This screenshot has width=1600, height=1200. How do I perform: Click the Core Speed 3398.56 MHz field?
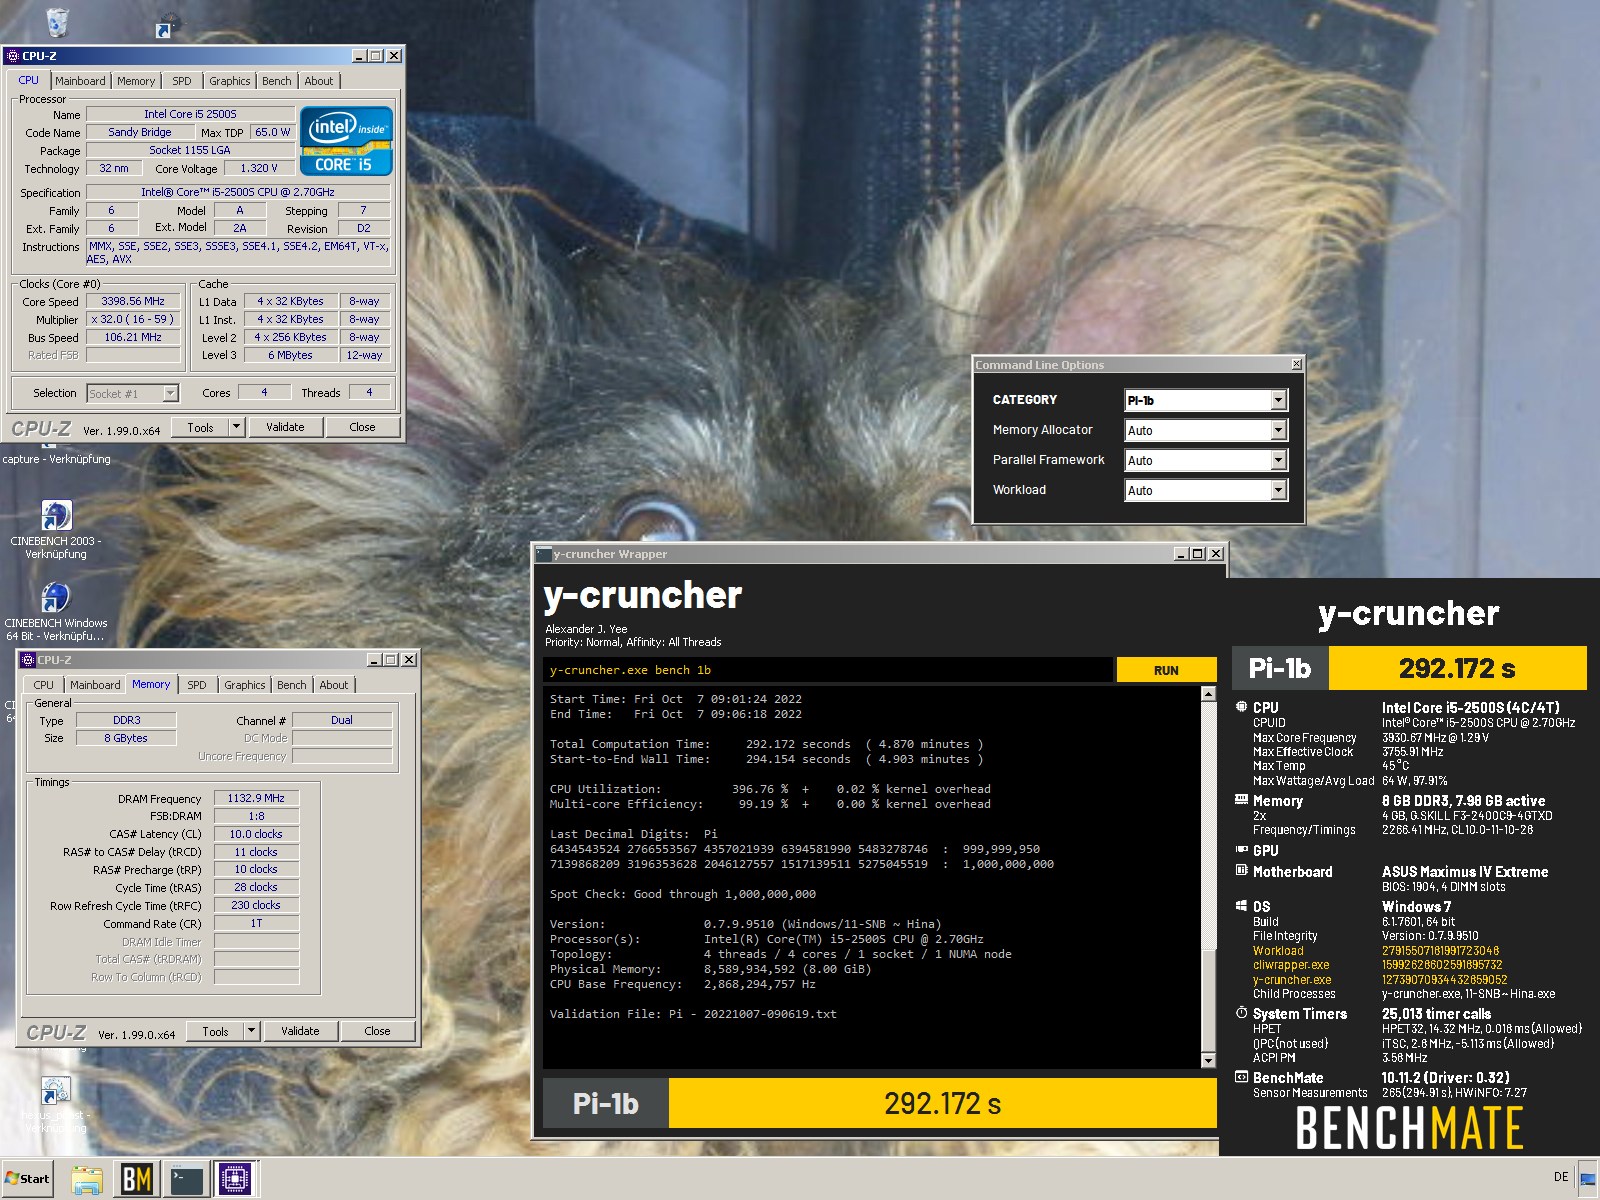click(133, 301)
